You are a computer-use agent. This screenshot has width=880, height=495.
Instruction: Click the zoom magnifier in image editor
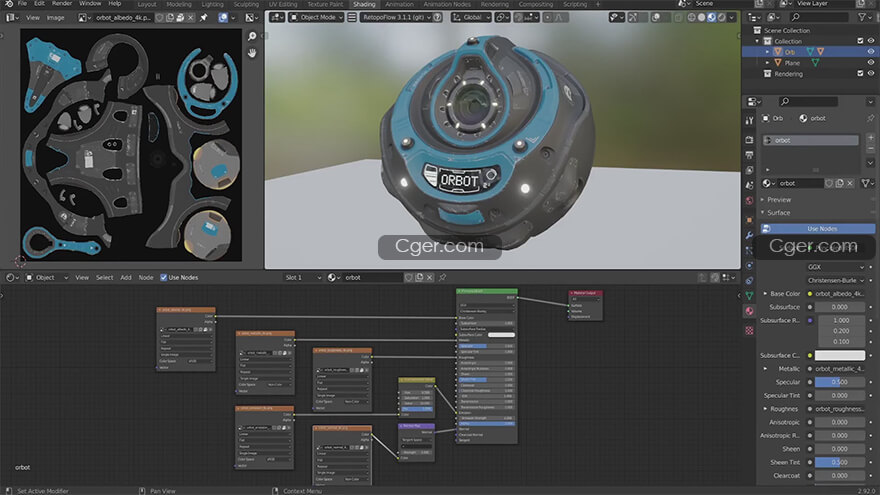click(252, 36)
